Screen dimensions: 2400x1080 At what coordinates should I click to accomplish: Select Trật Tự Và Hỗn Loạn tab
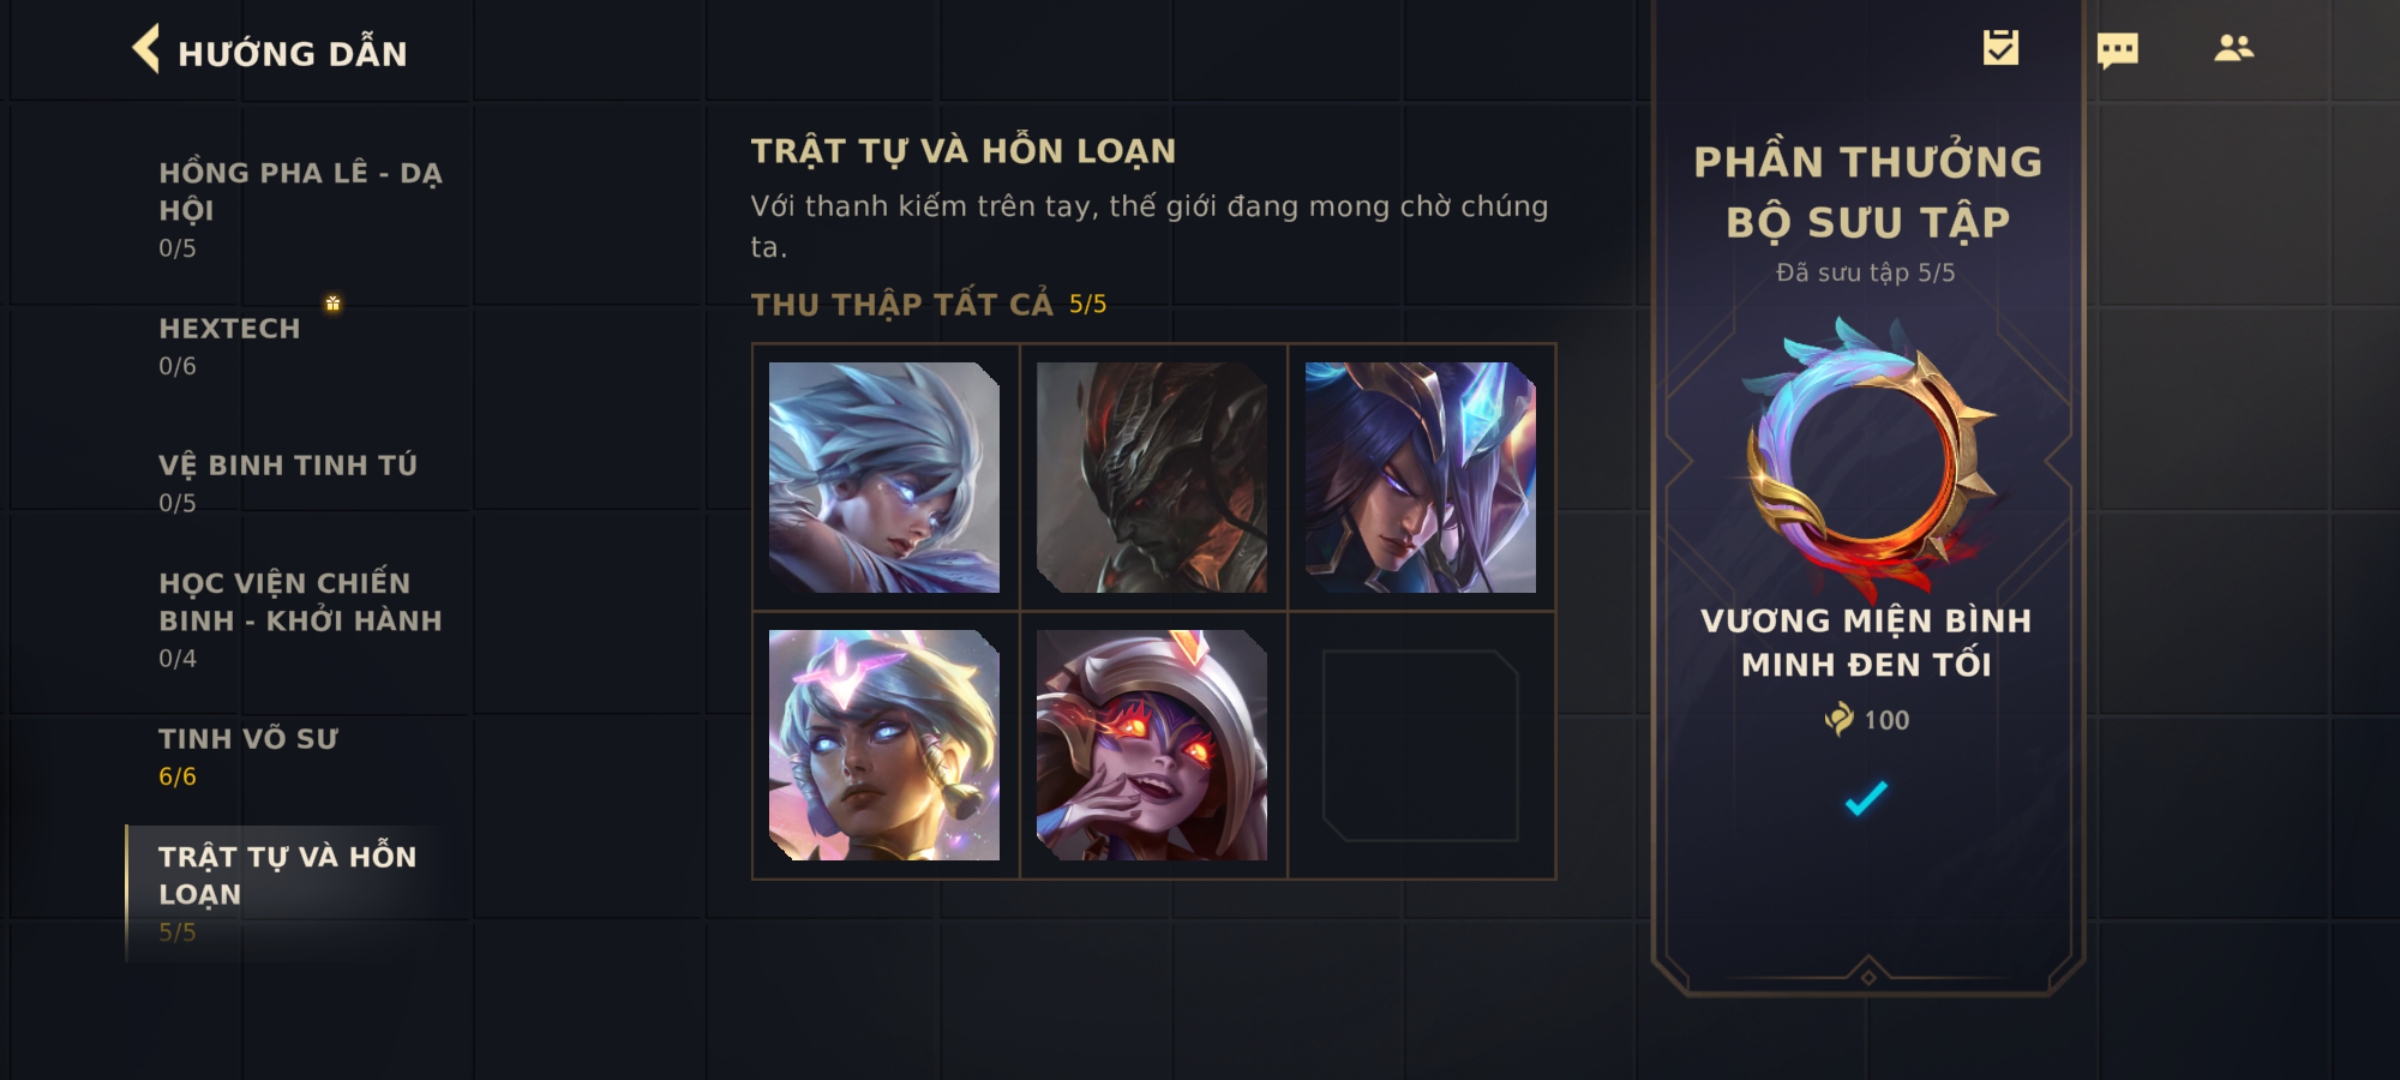click(300, 893)
